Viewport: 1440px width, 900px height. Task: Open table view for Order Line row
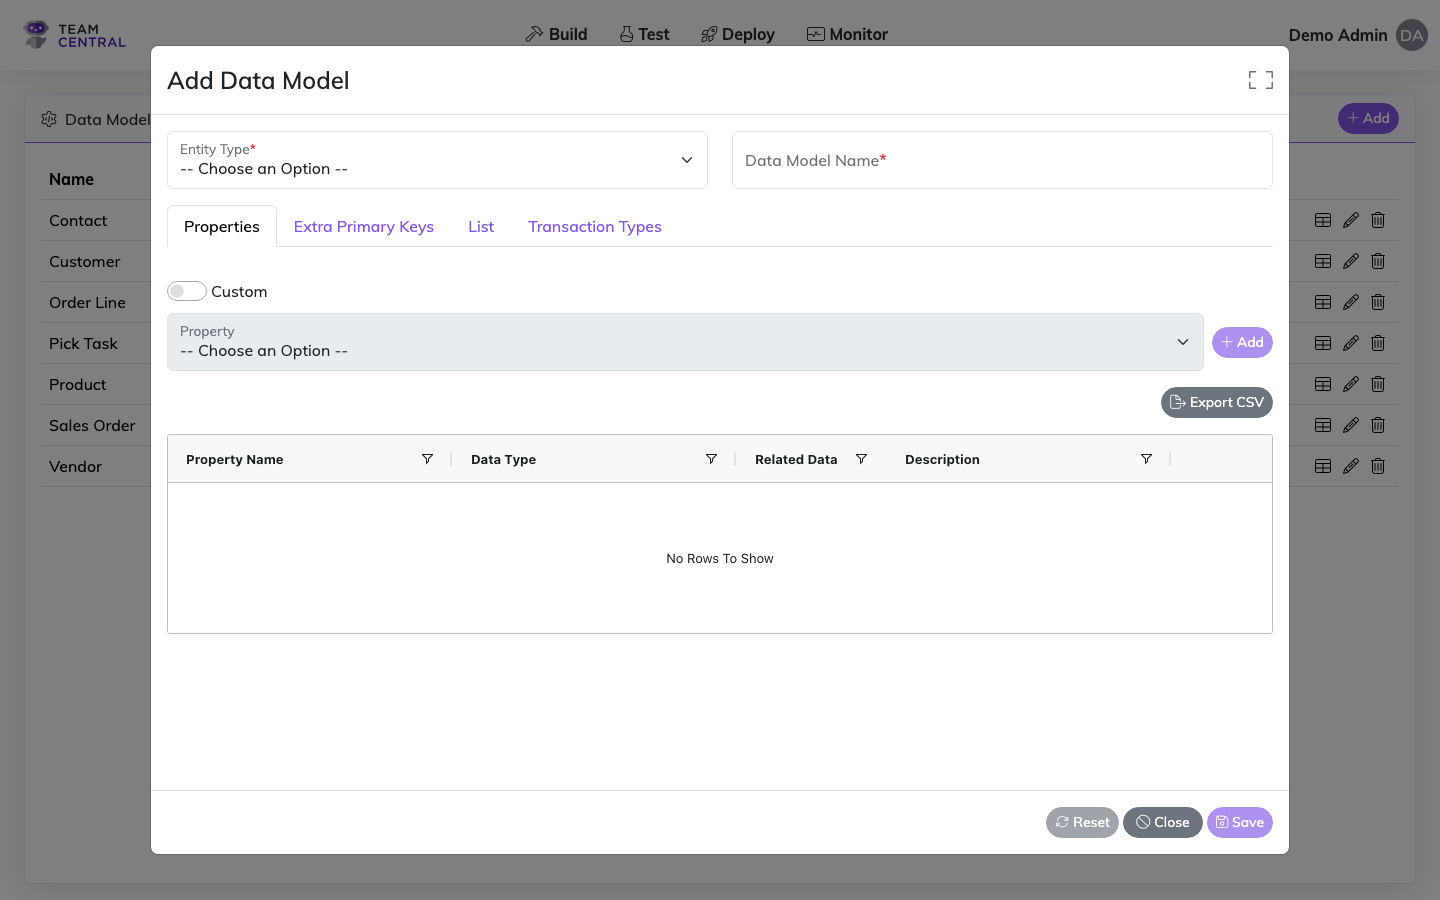point(1323,302)
